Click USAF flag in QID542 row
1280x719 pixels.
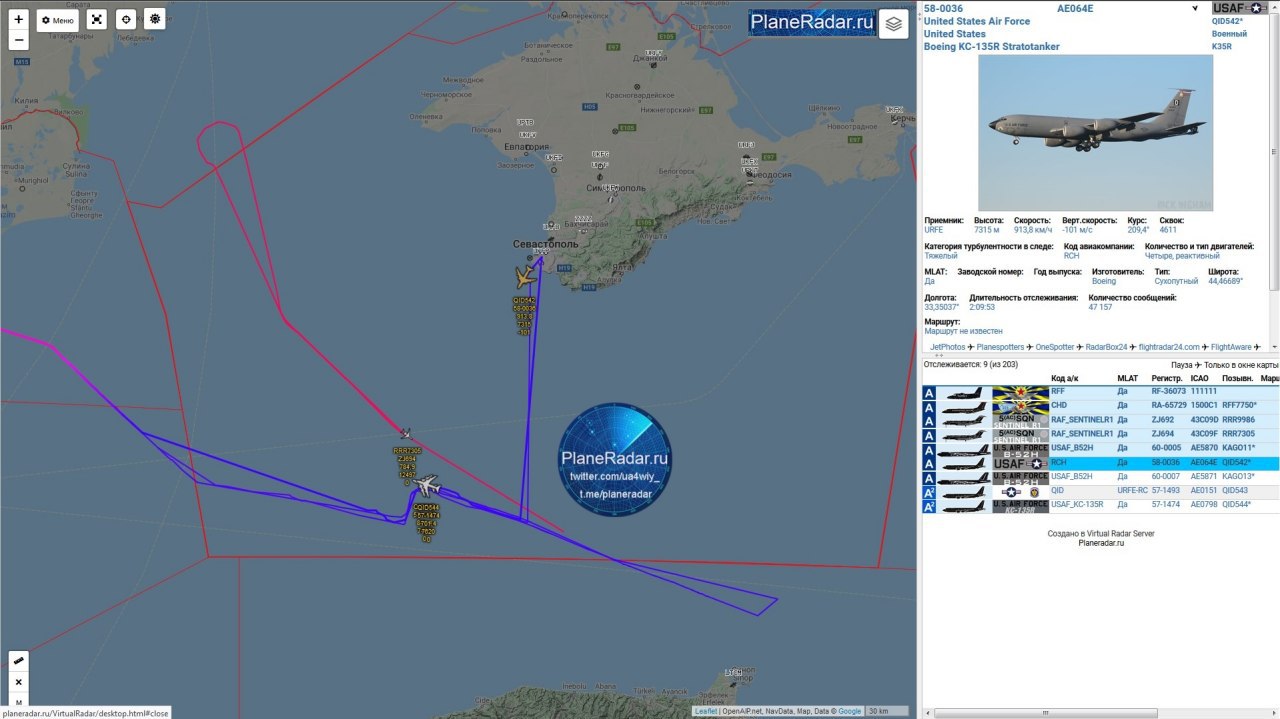click(x=1020, y=464)
